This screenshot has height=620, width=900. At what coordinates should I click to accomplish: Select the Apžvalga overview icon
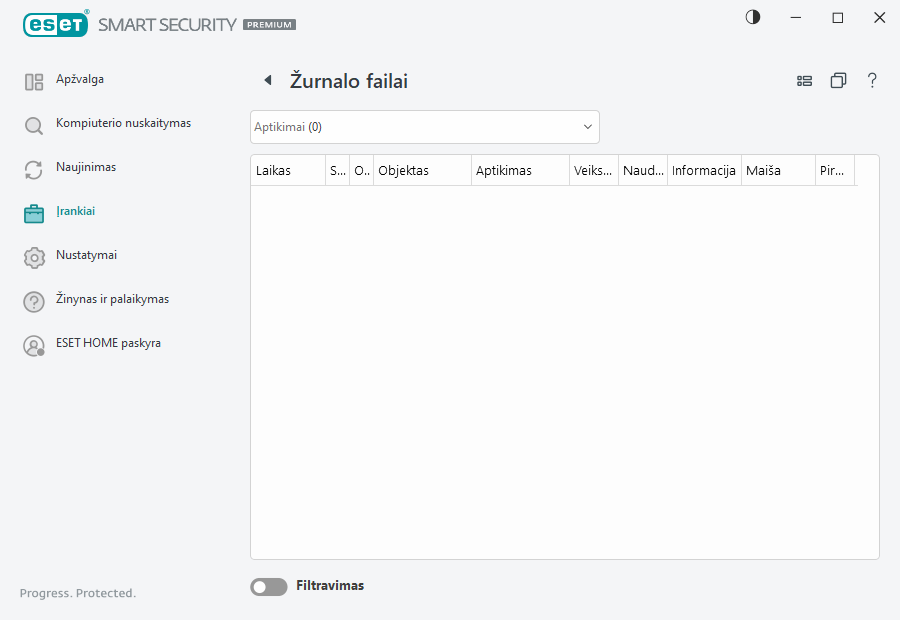pyautogui.click(x=33, y=79)
